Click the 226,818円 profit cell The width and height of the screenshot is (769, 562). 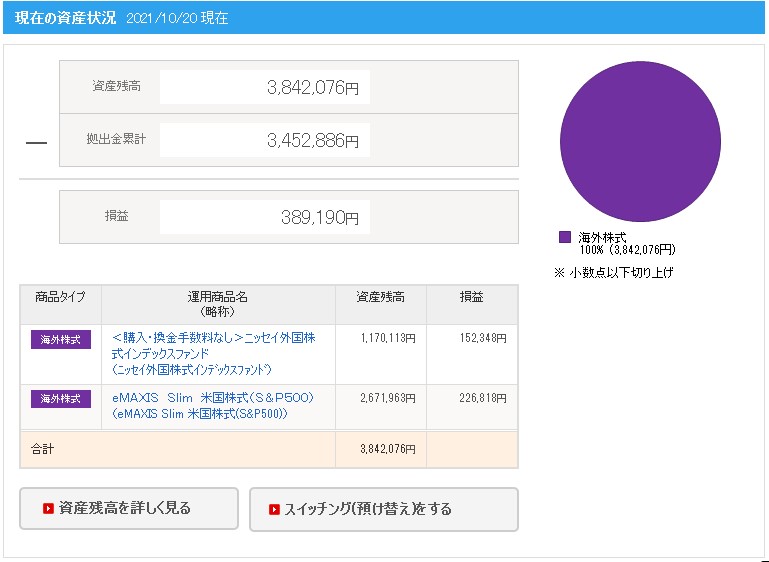[472, 407]
